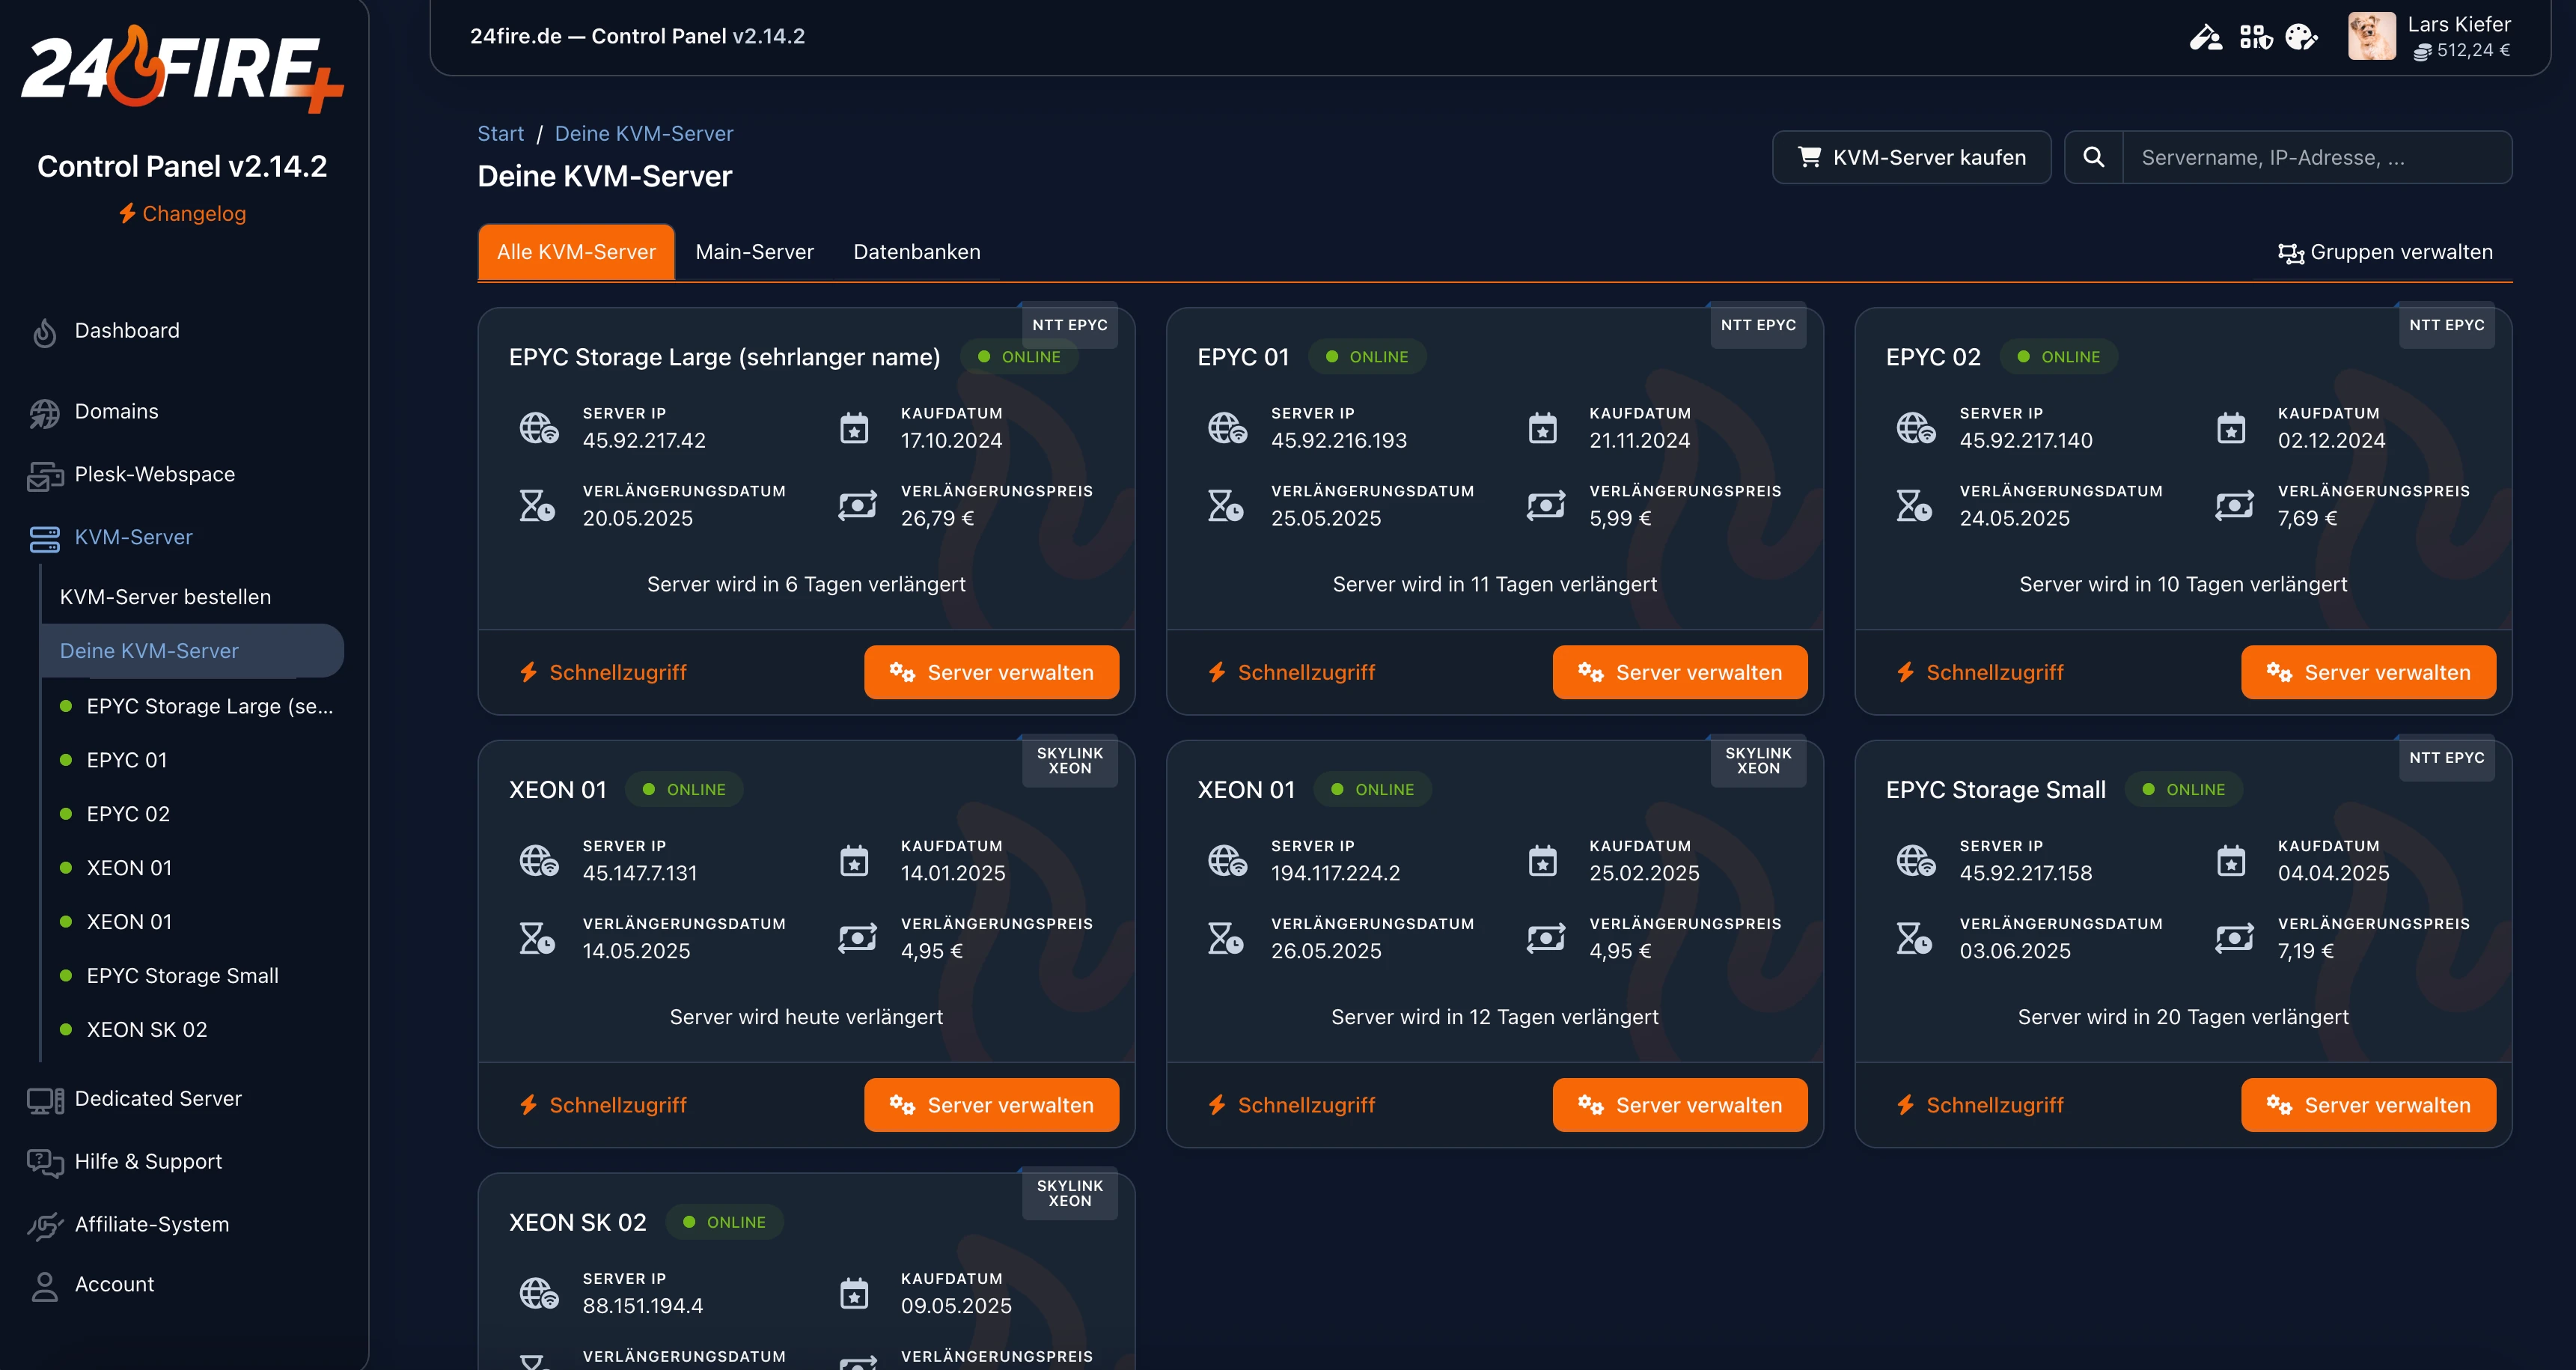Open the color palette theme icon

click(2301, 37)
